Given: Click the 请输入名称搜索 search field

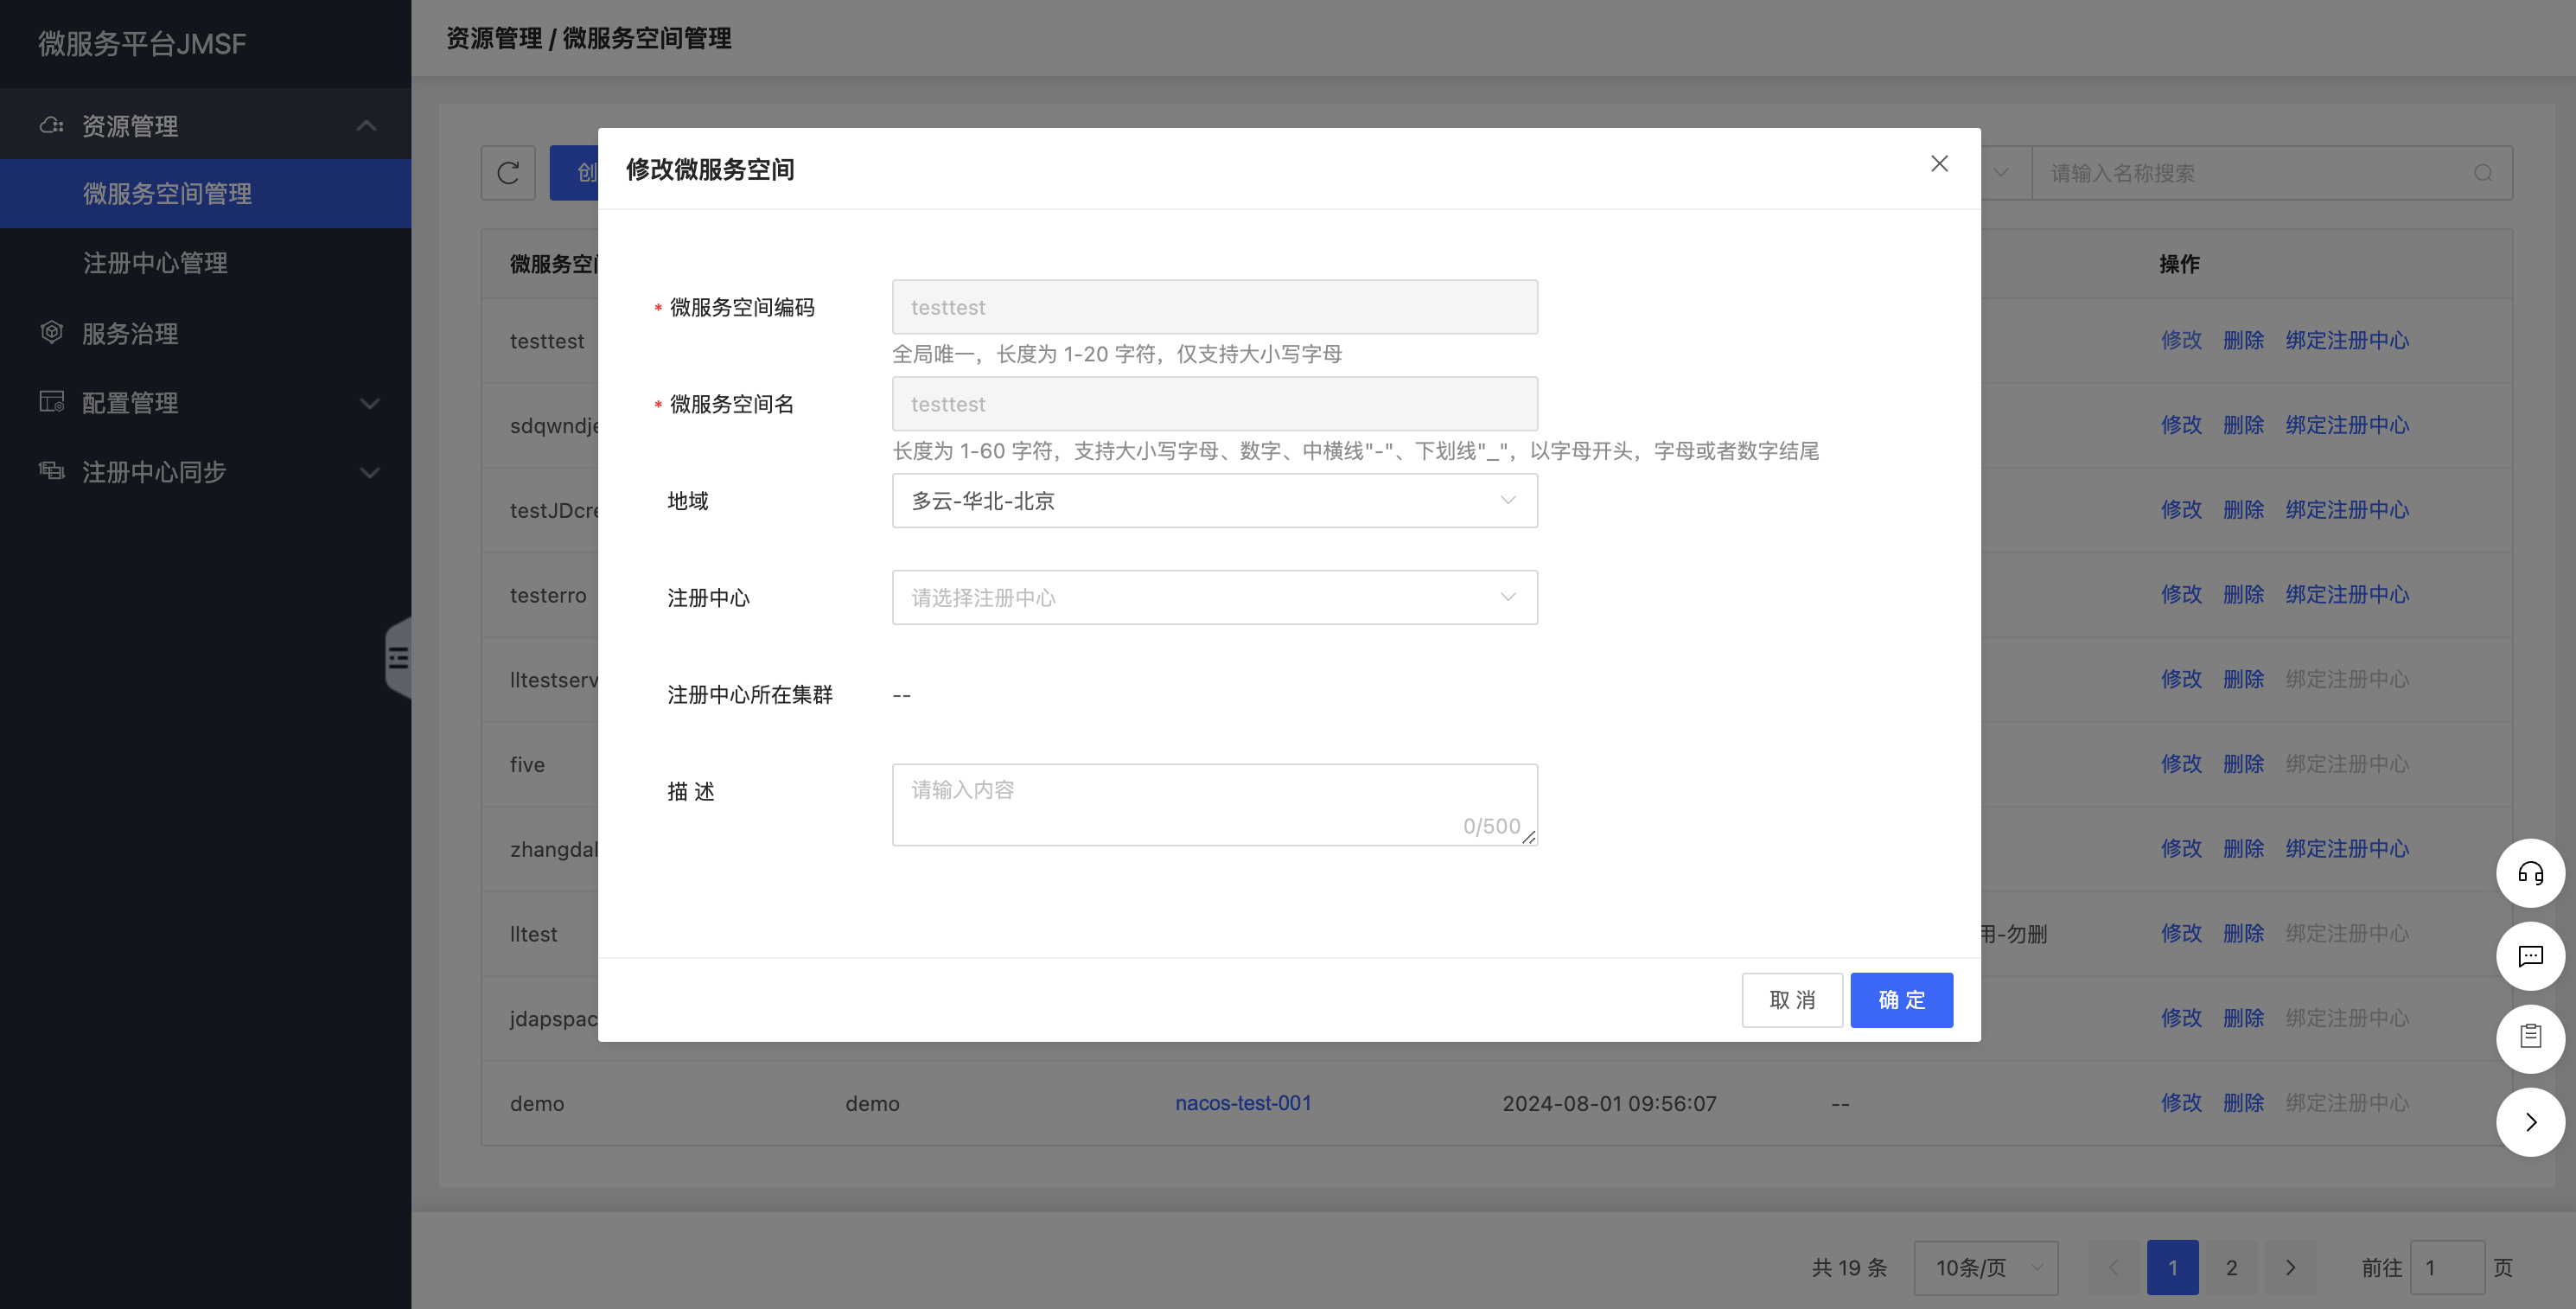Looking at the screenshot, I should click(x=2270, y=173).
